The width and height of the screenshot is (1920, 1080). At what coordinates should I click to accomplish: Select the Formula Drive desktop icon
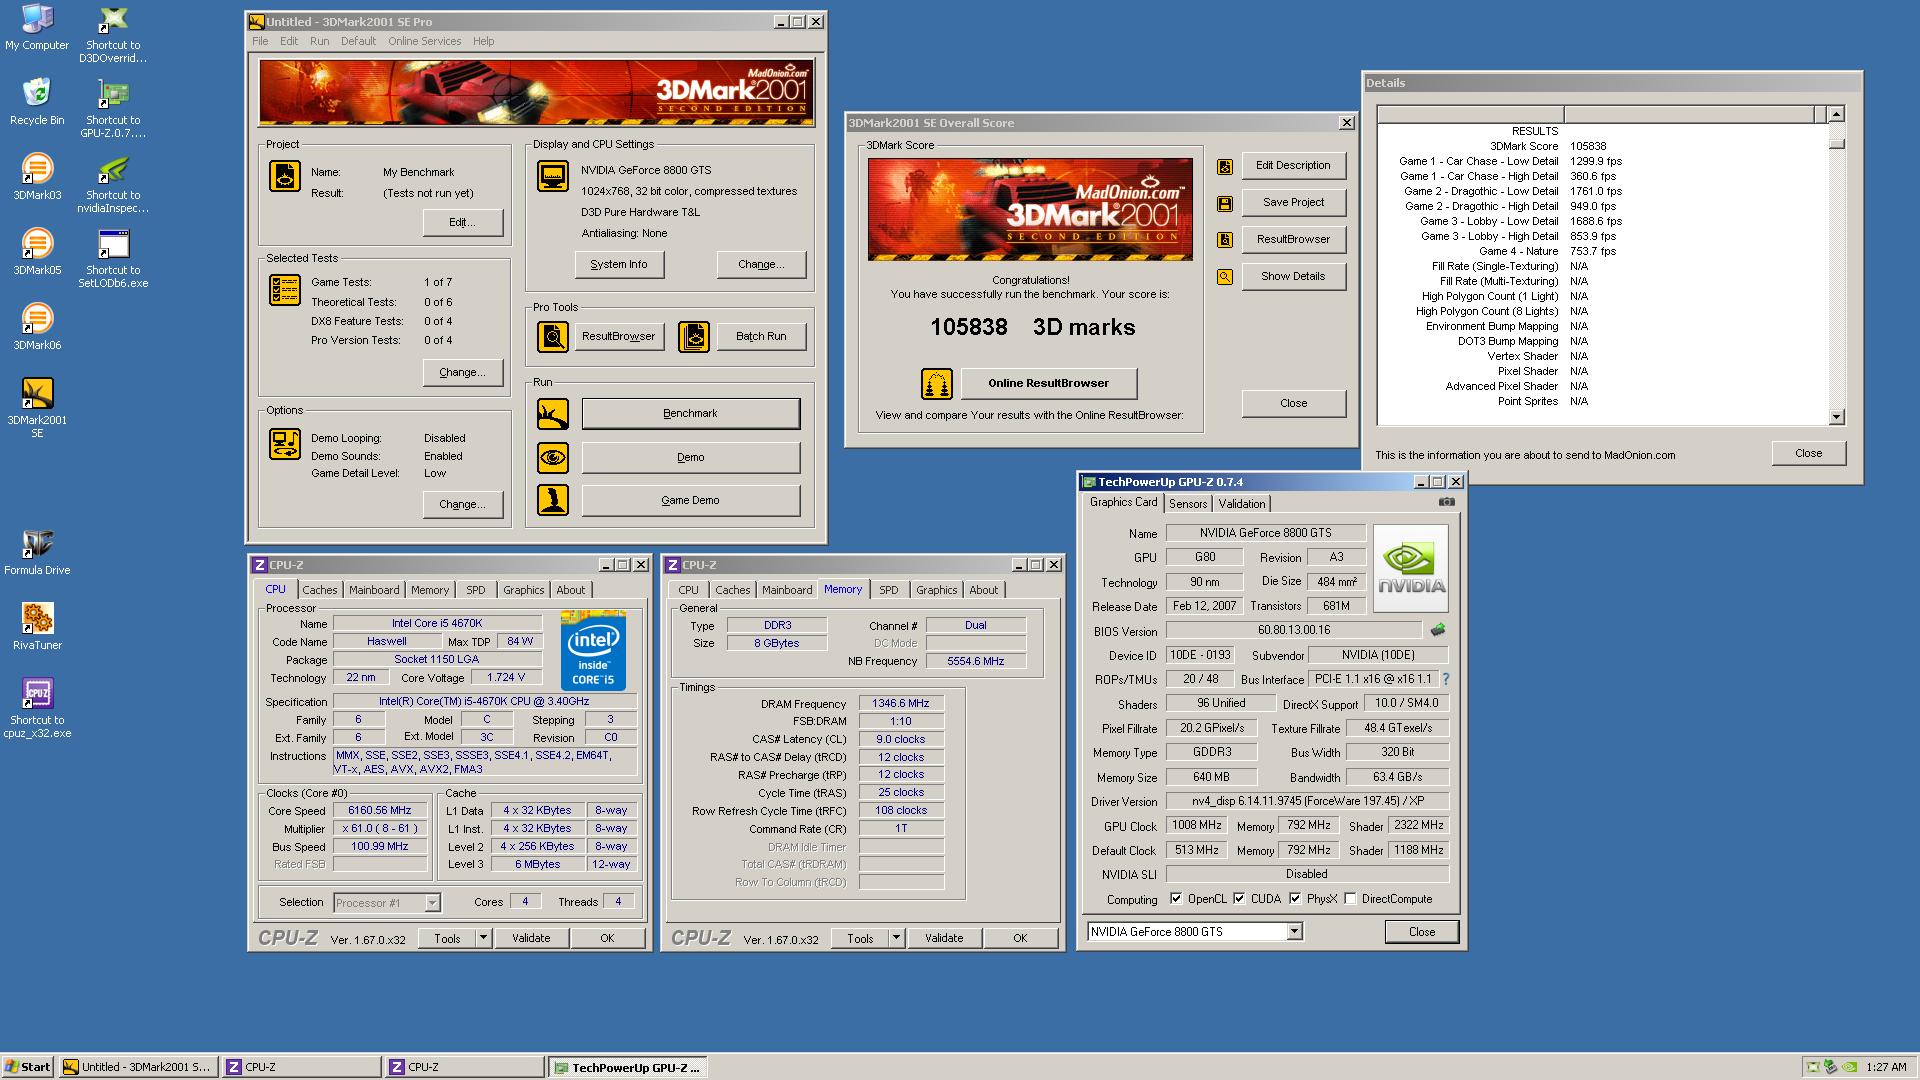click(x=37, y=552)
